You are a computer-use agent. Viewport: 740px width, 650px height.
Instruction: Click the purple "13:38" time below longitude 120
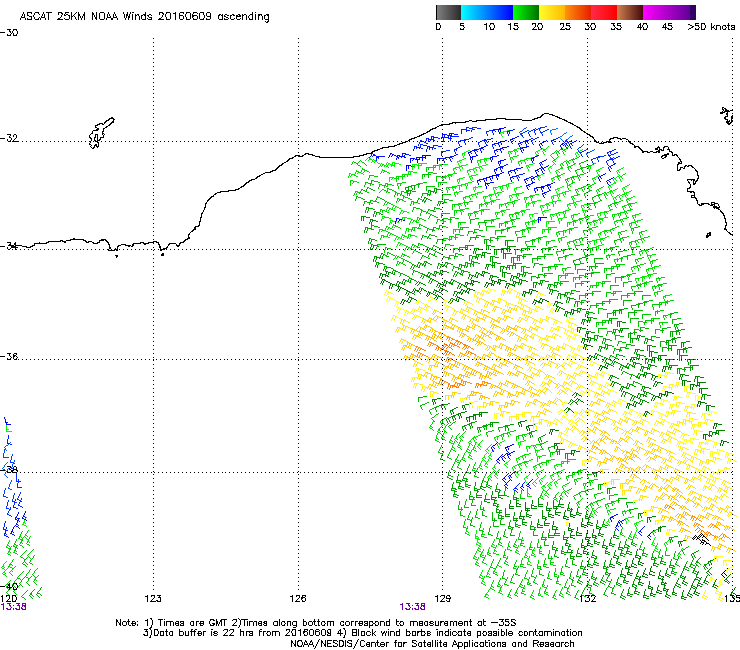click(x=14, y=607)
